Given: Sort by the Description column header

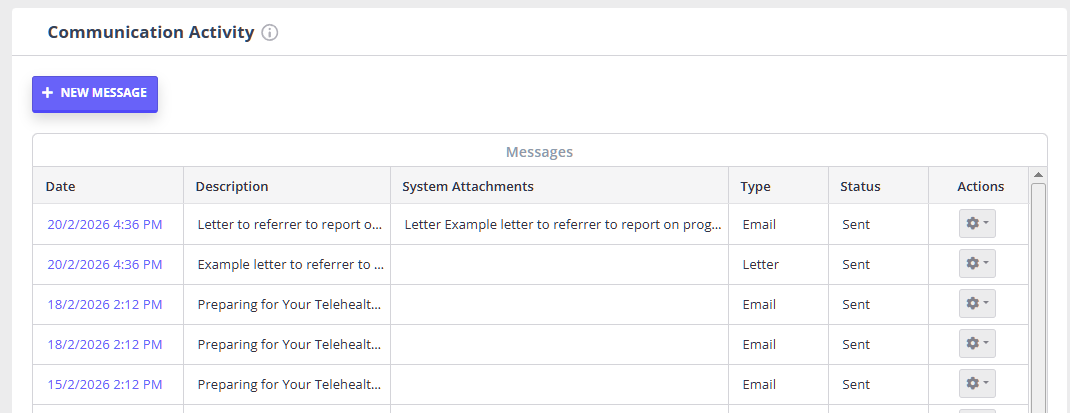Looking at the screenshot, I should pyautogui.click(x=232, y=186).
